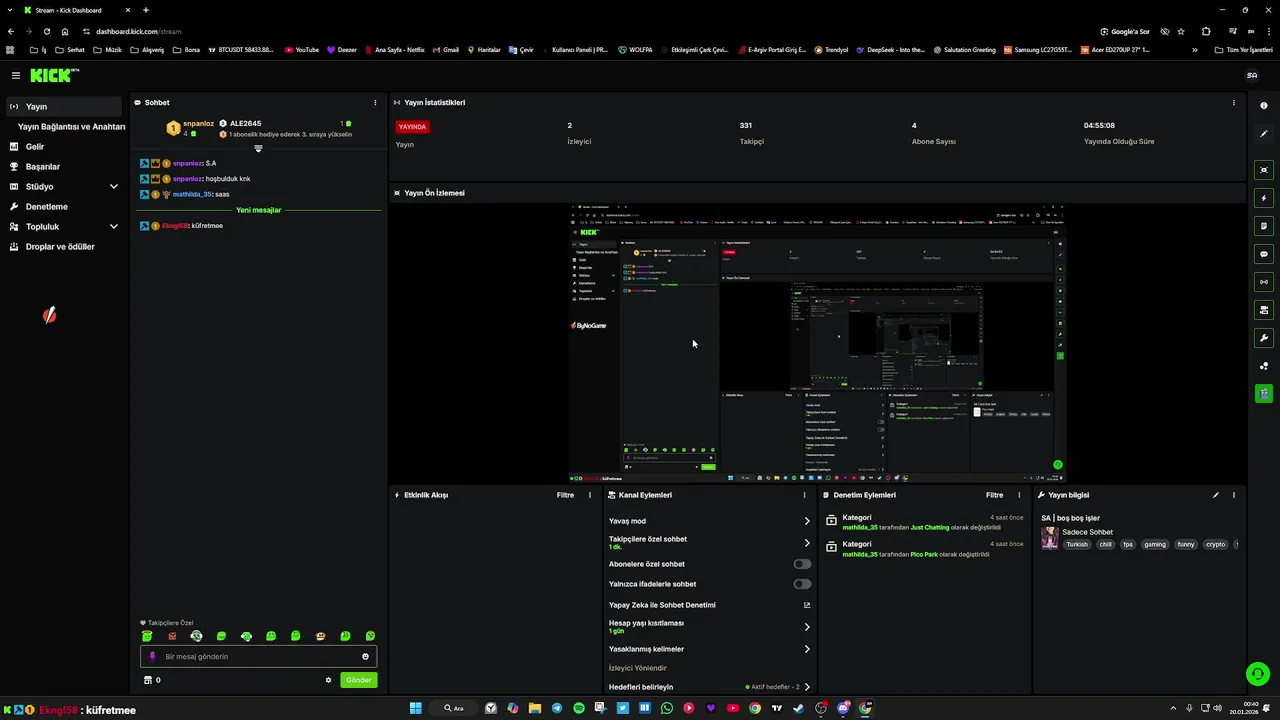Image resolution: width=1280 pixels, height=720 pixels.
Task: Click the stream preview thumbnail
Action: pyautogui.click(x=817, y=343)
